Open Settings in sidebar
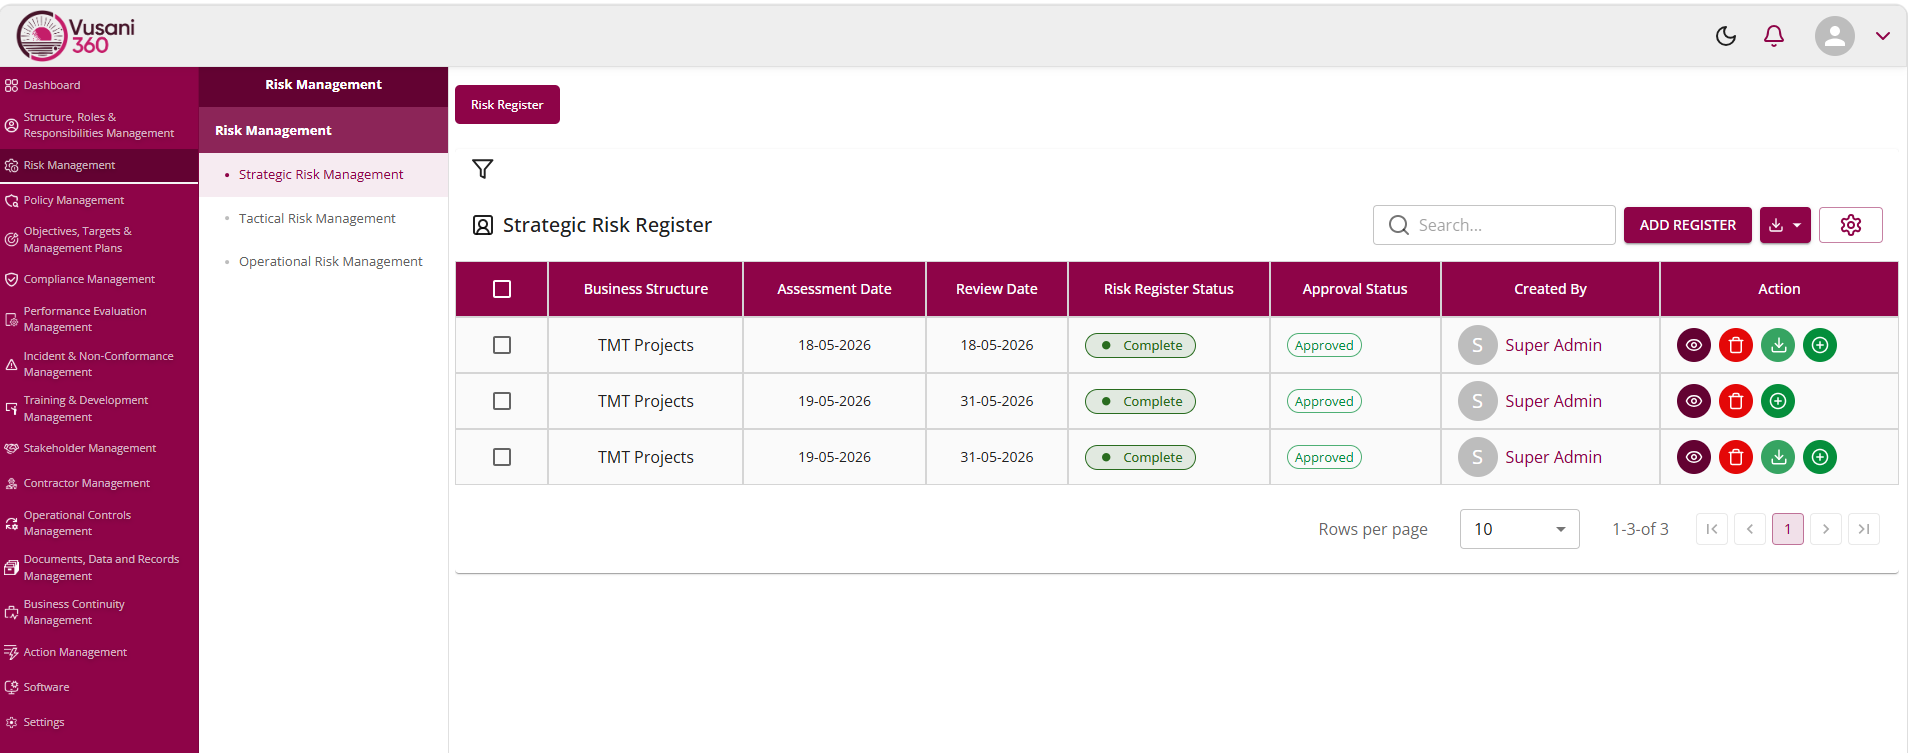Viewport: 1908px width, 753px height. tap(99, 722)
